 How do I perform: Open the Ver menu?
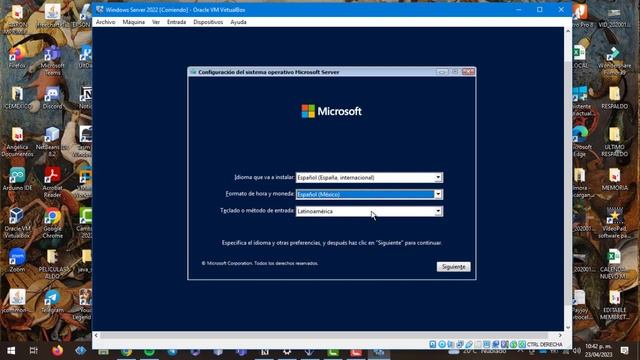click(156, 22)
